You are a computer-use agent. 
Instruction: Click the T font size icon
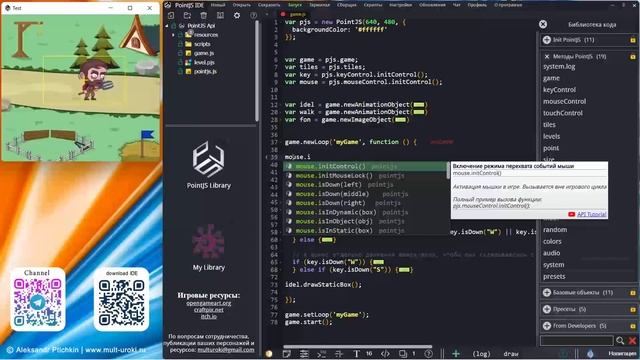click(356, 354)
